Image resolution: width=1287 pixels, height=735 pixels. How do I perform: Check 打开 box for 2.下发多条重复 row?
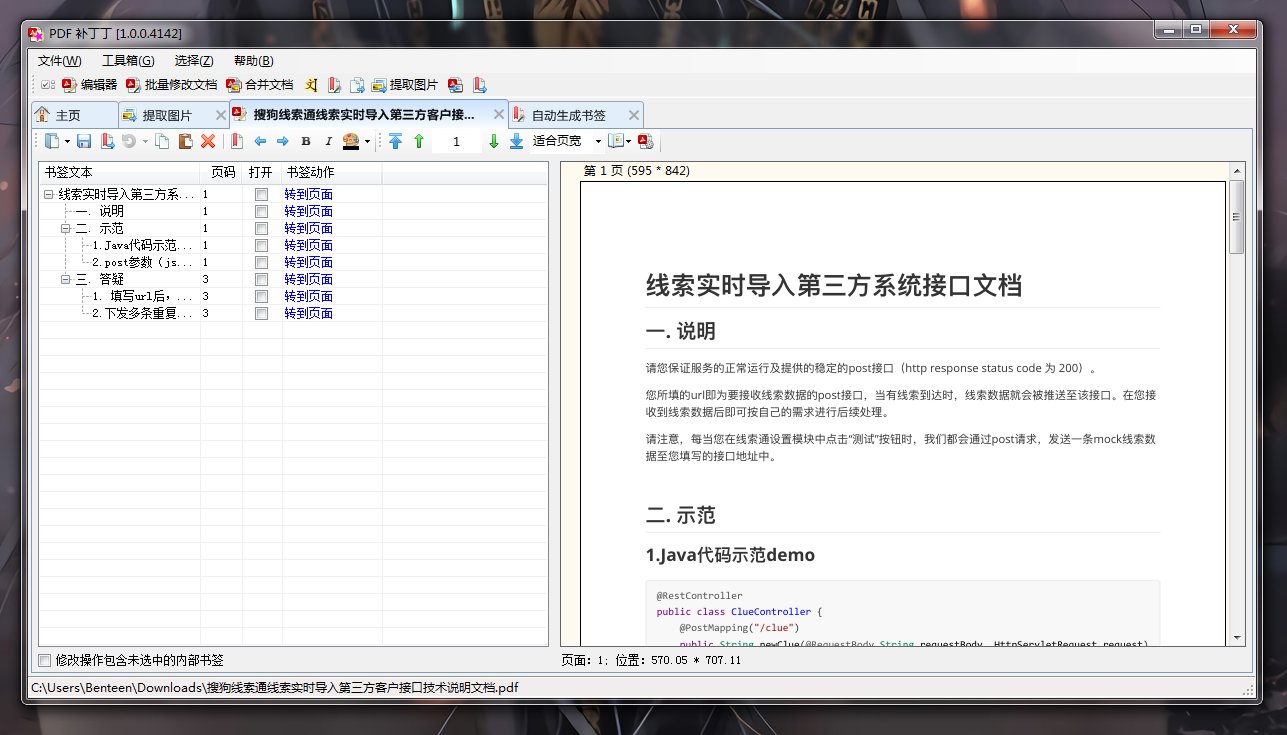pyautogui.click(x=261, y=313)
